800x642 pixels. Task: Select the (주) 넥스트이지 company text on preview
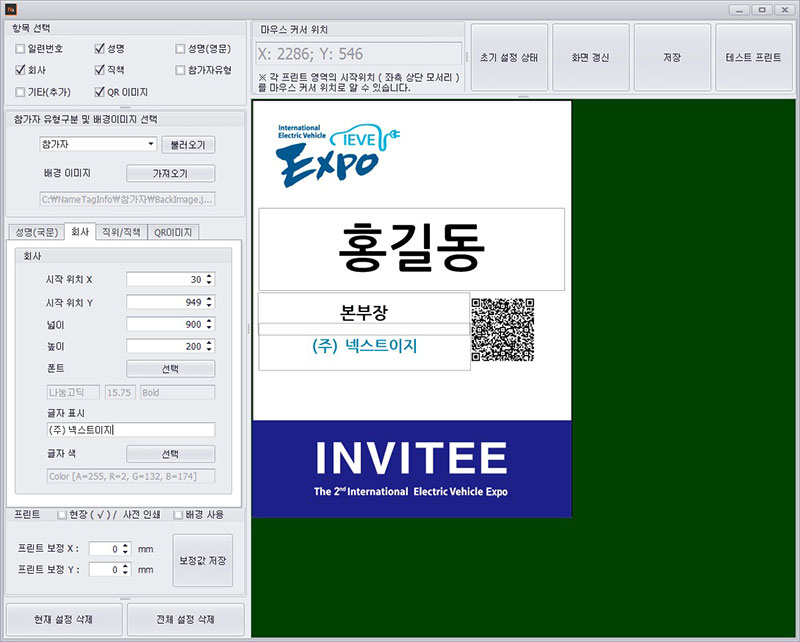[x=365, y=346]
